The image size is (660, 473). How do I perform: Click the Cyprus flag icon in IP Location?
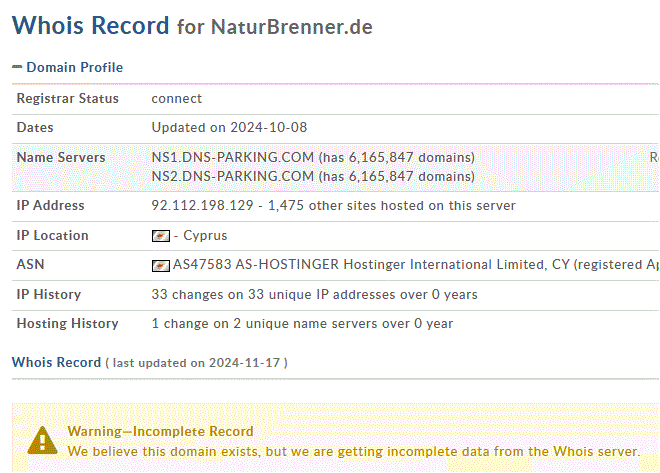160,236
